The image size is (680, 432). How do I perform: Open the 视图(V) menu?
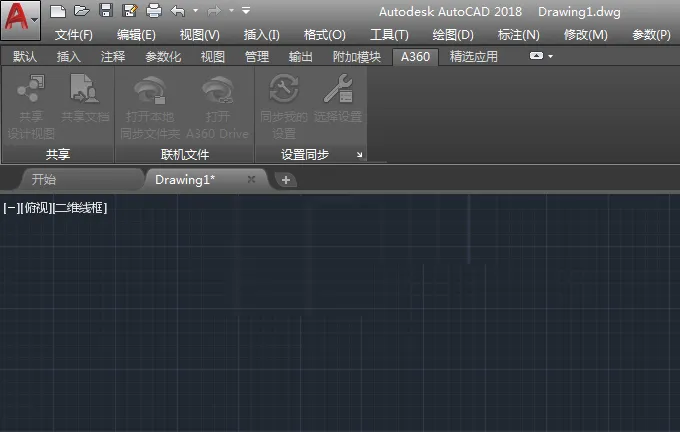click(x=199, y=35)
